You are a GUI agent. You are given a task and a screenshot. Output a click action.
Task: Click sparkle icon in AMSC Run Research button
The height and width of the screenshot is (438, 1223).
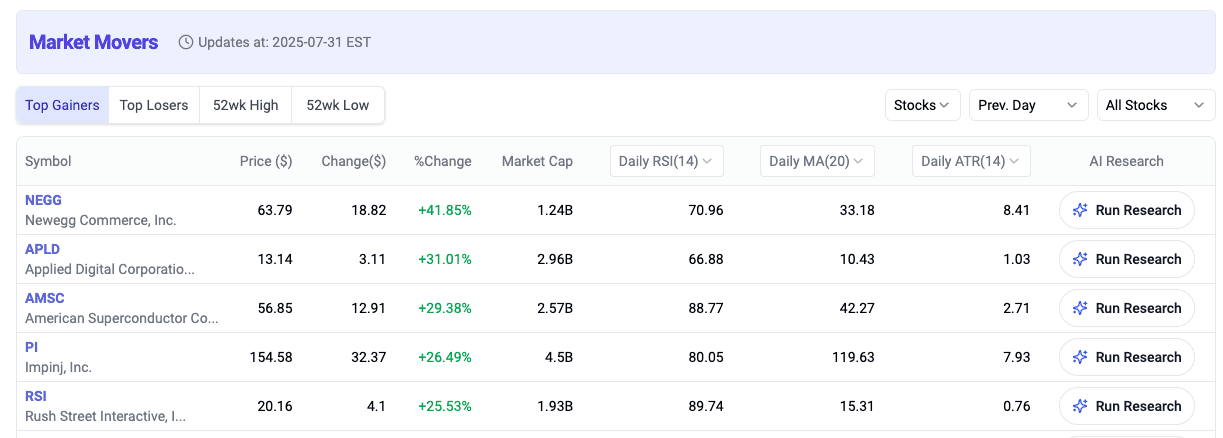tap(1080, 308)
